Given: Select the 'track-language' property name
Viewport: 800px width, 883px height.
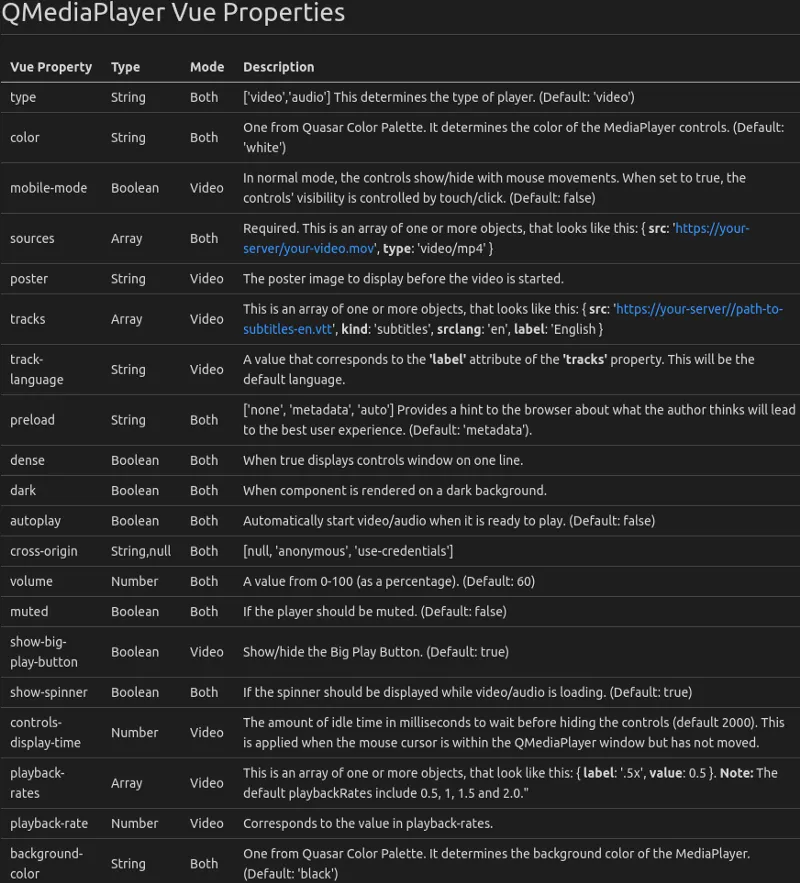Looking at the screenshot, I should coord(37,369).
